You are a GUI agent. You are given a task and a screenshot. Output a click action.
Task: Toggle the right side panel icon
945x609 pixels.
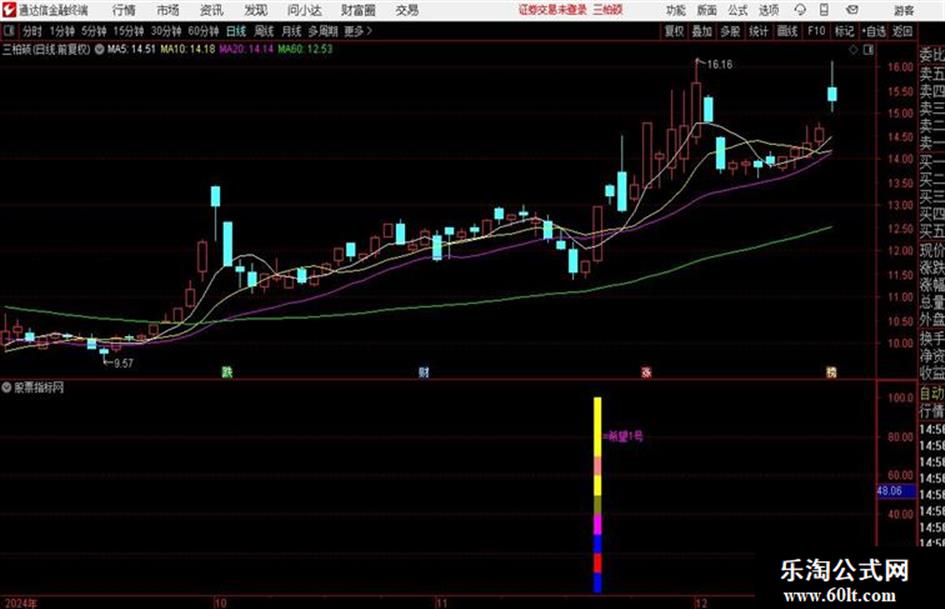[x=868, y=50]
